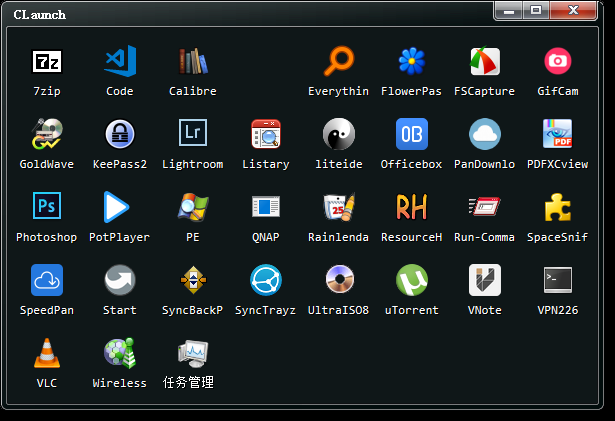The height and width of the screenshot is (421, 615).
Task: Open the PE icon
Action: click(193, 207)
